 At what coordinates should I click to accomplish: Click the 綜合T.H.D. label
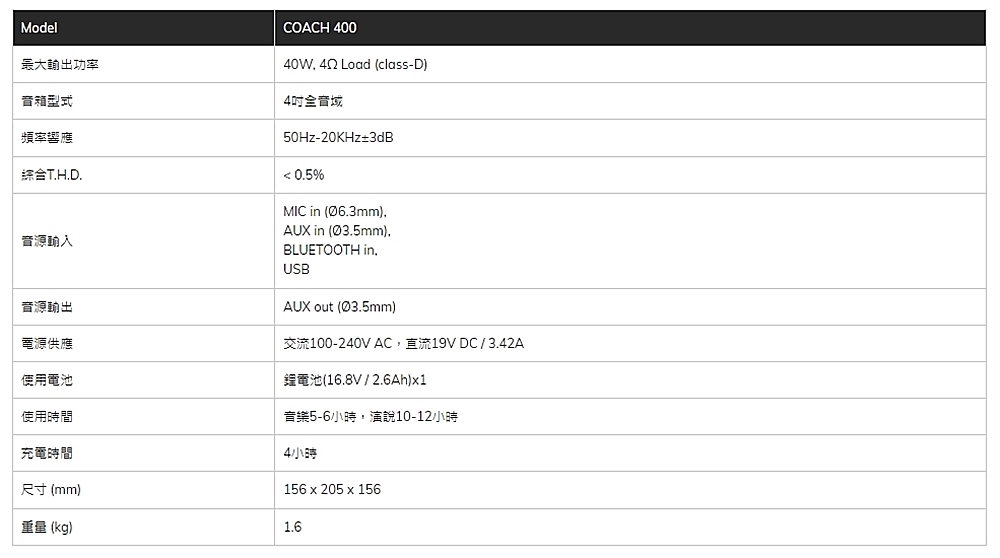51,175
